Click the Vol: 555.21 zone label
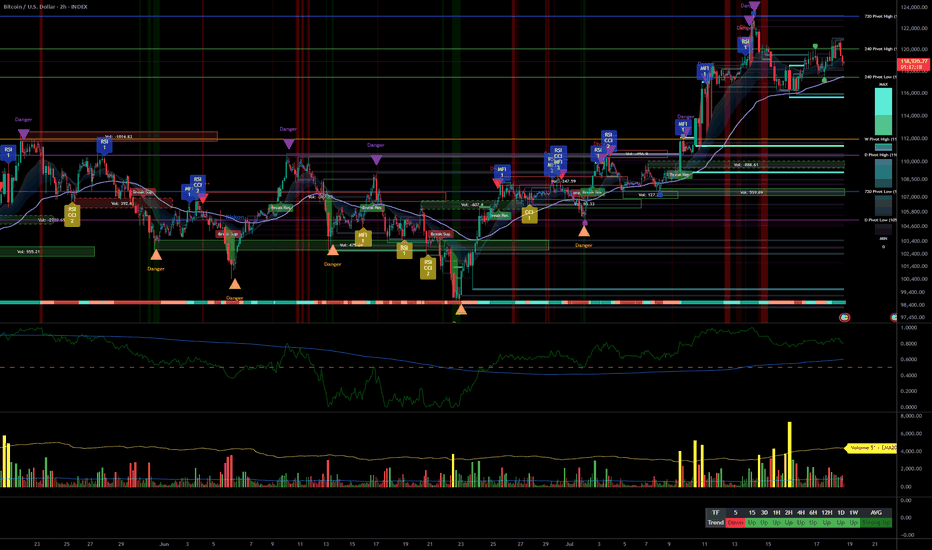The image size is (932, 550). tap(29, 252)
